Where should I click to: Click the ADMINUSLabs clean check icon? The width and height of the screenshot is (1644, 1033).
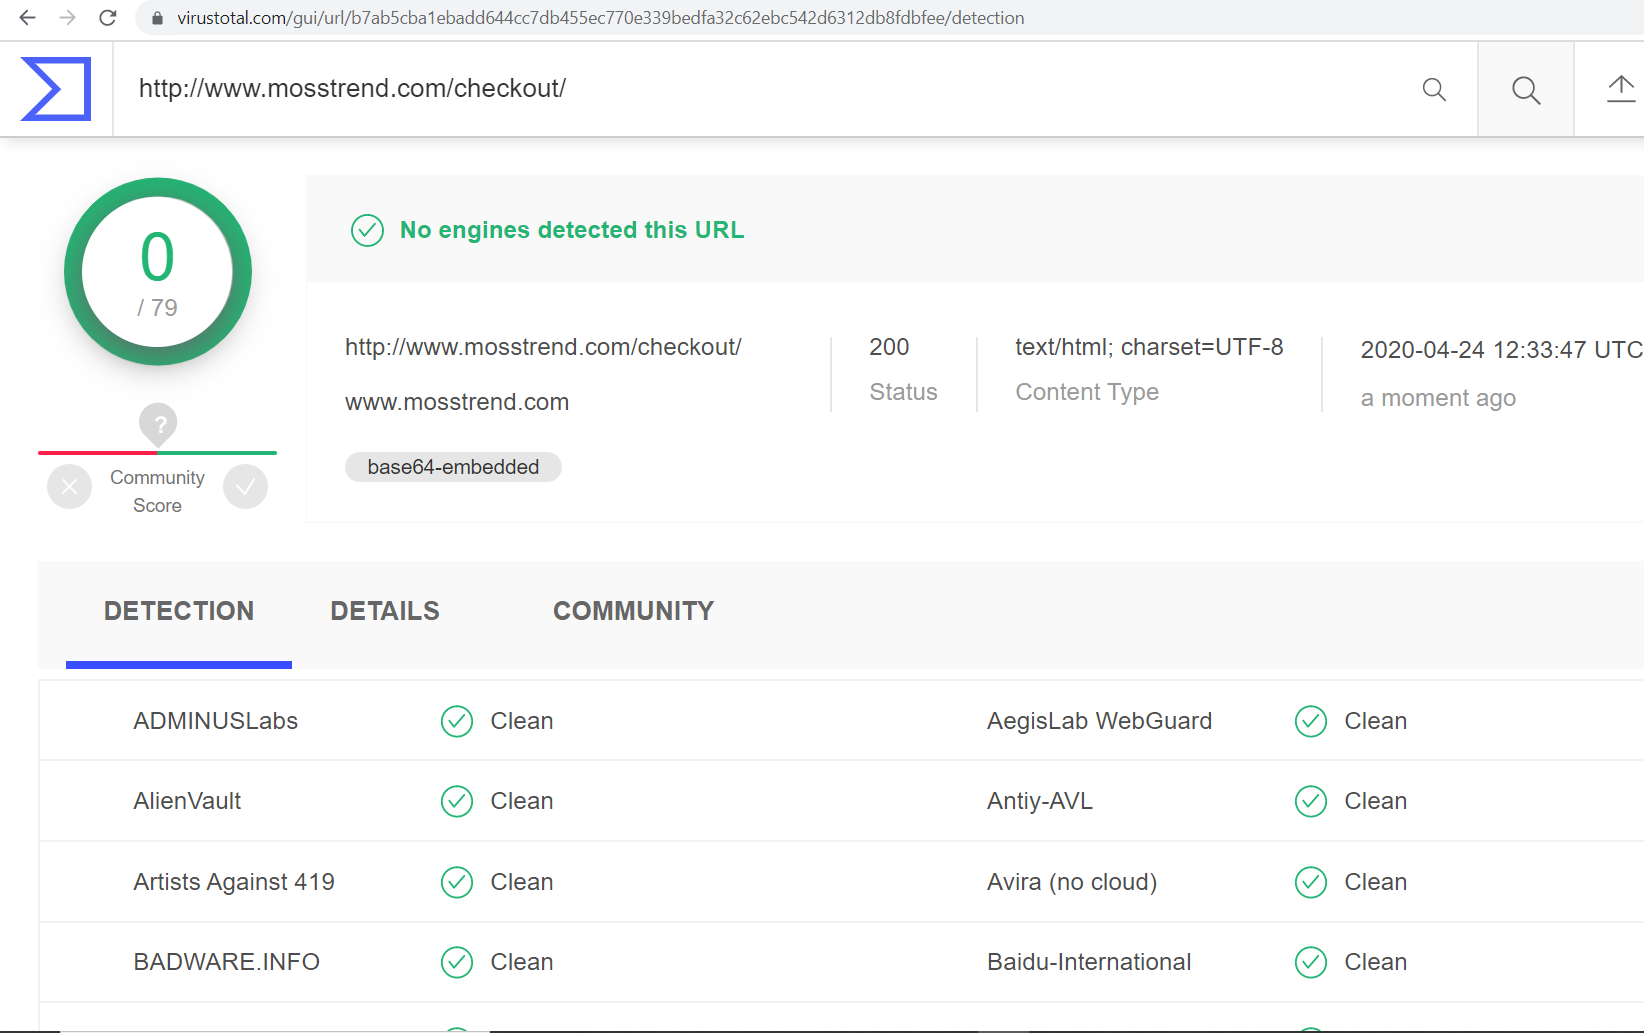[457, 721]
